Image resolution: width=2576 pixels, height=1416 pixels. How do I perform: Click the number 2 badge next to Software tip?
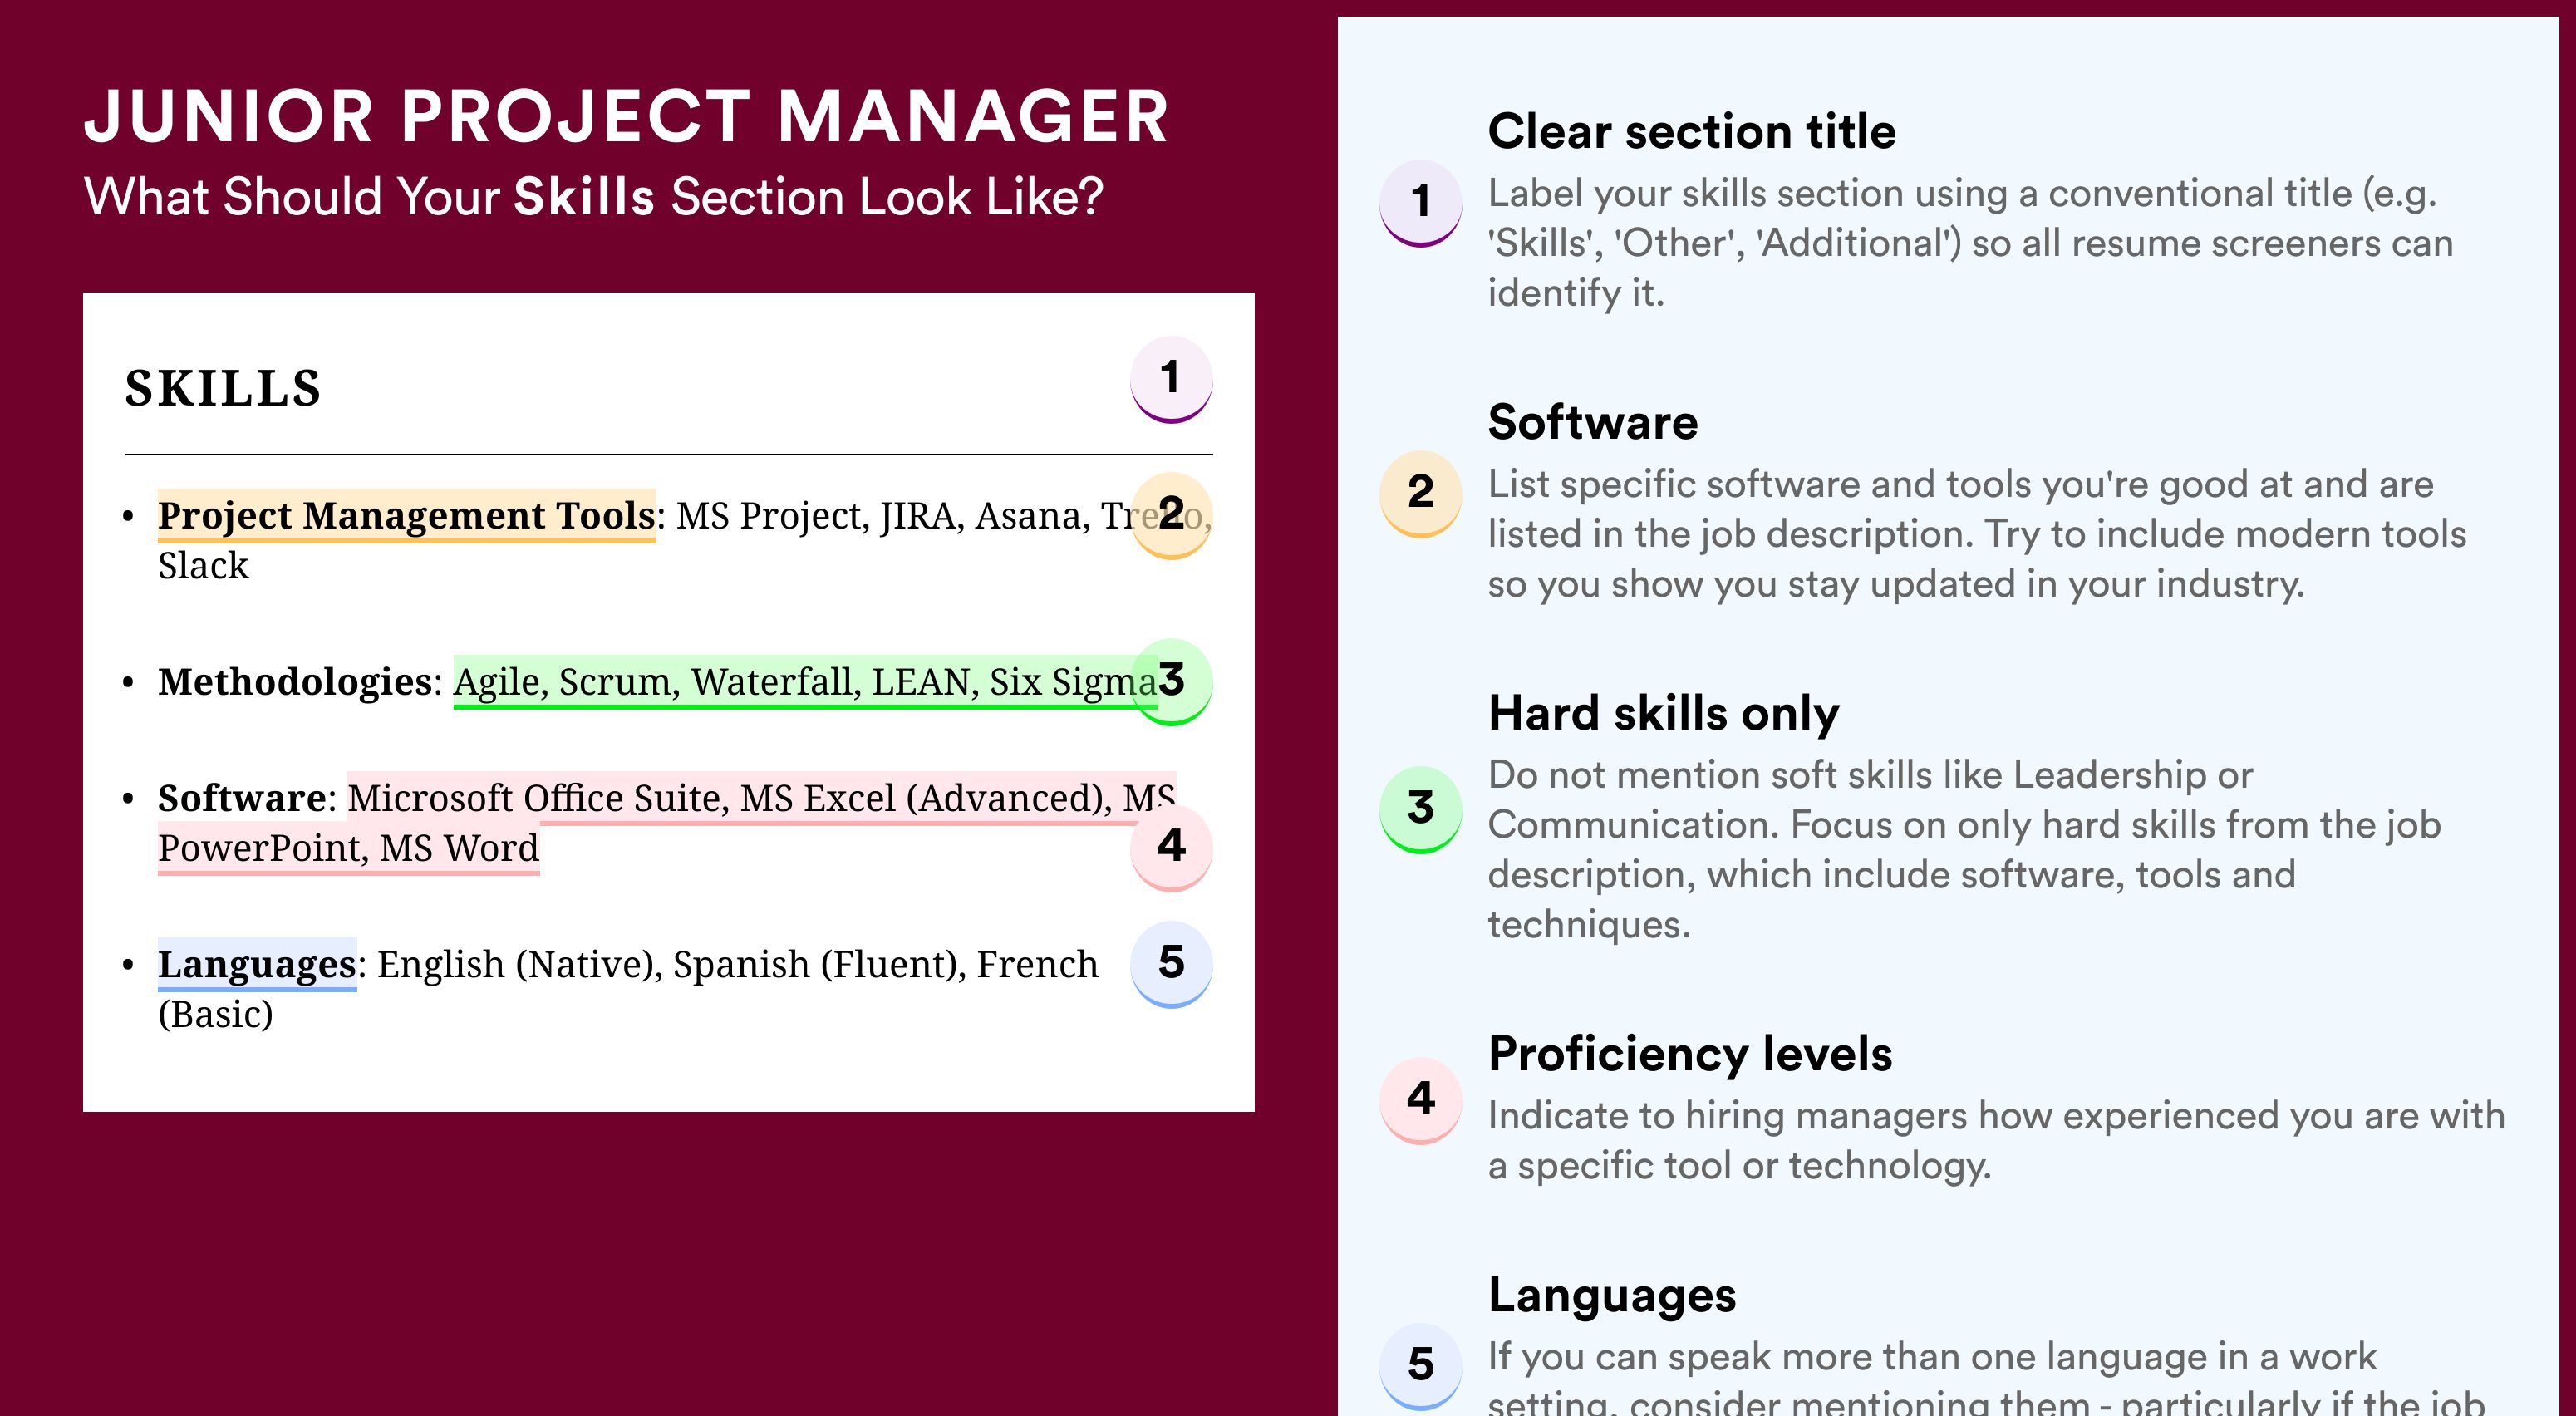point(1421,494)
